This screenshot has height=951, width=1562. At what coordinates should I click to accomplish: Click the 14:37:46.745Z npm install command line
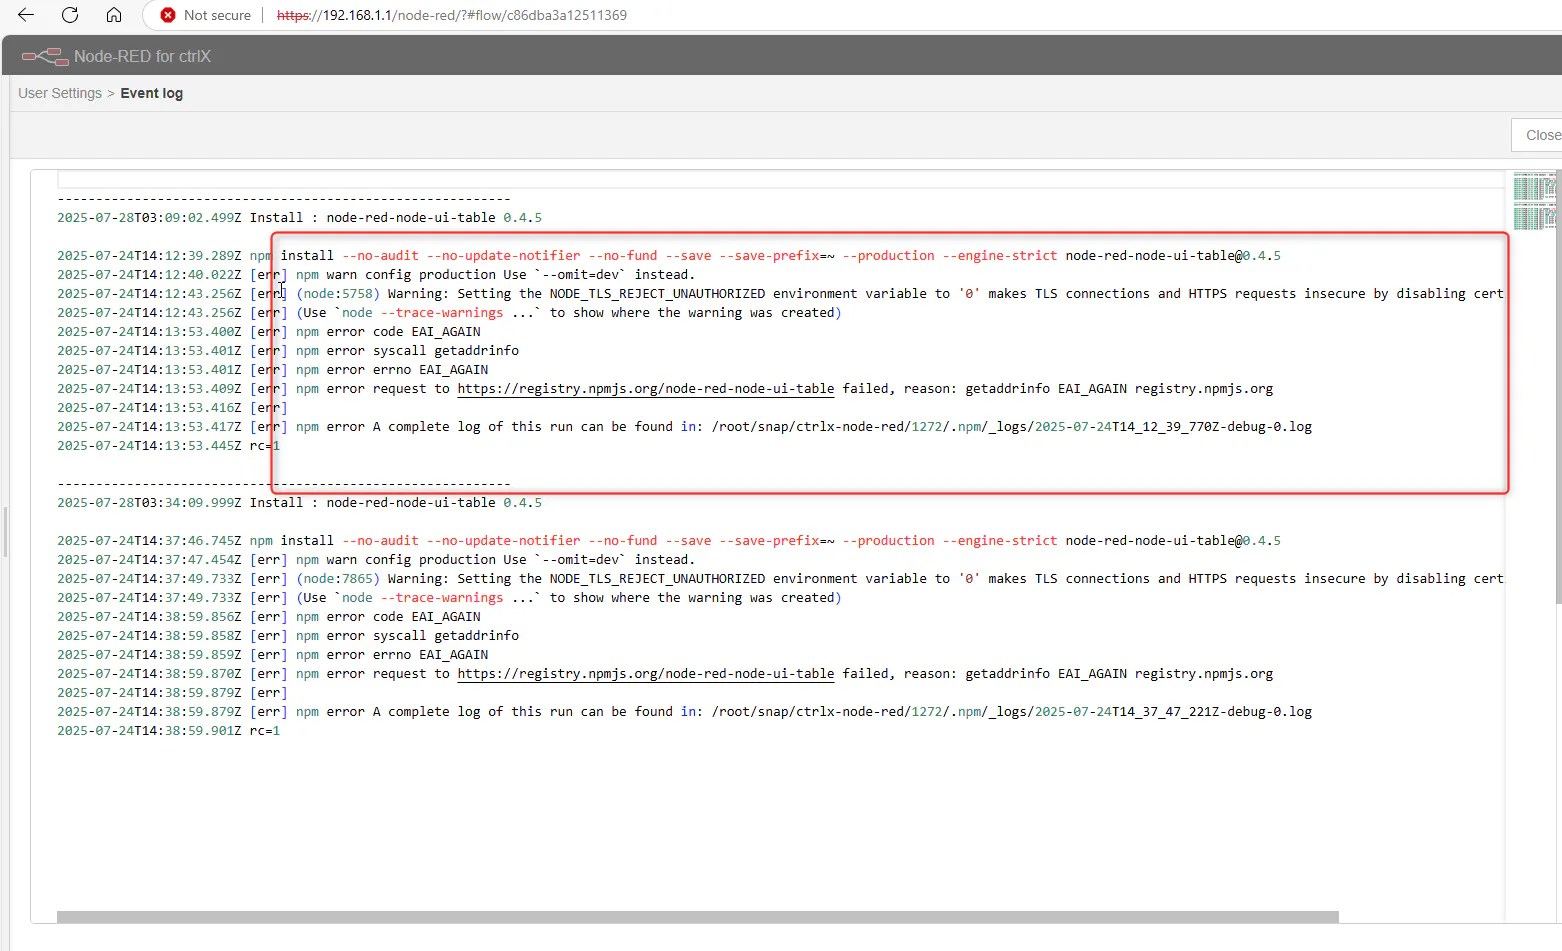pos(669,541)
